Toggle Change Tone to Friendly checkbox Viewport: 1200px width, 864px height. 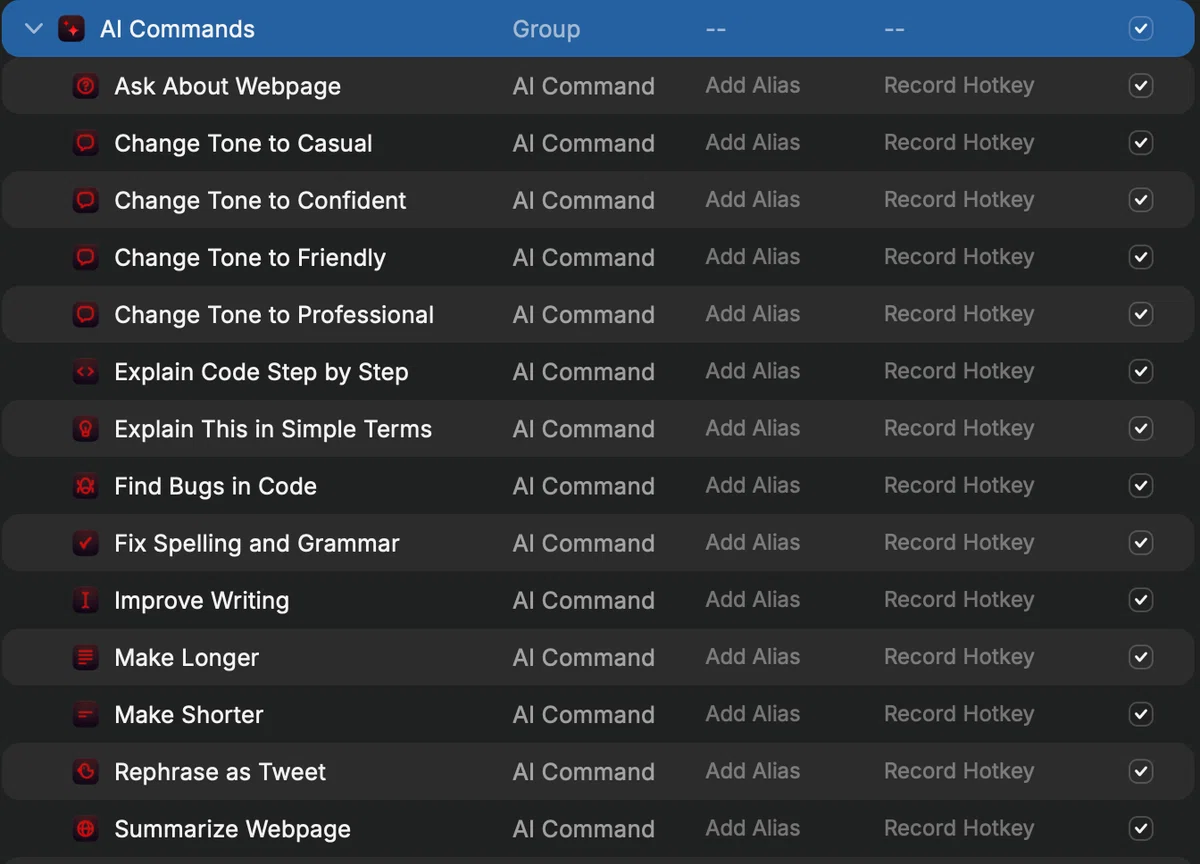(1141, 257)
